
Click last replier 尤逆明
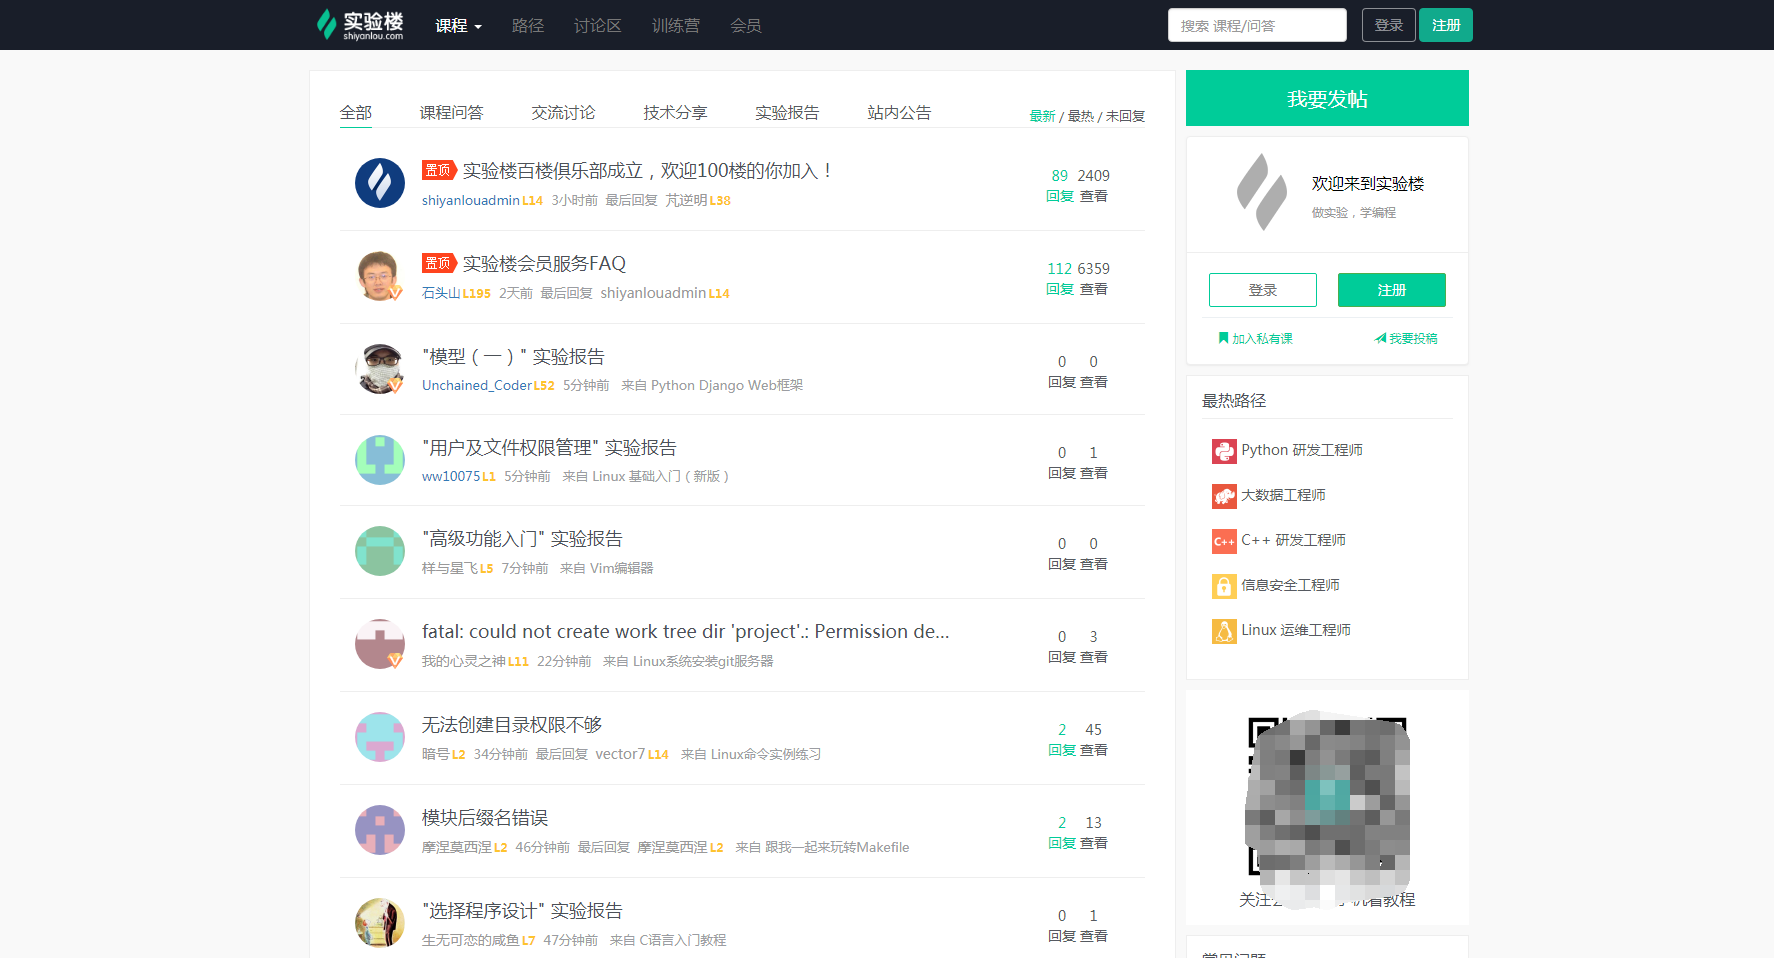click(x=687, y=200)
